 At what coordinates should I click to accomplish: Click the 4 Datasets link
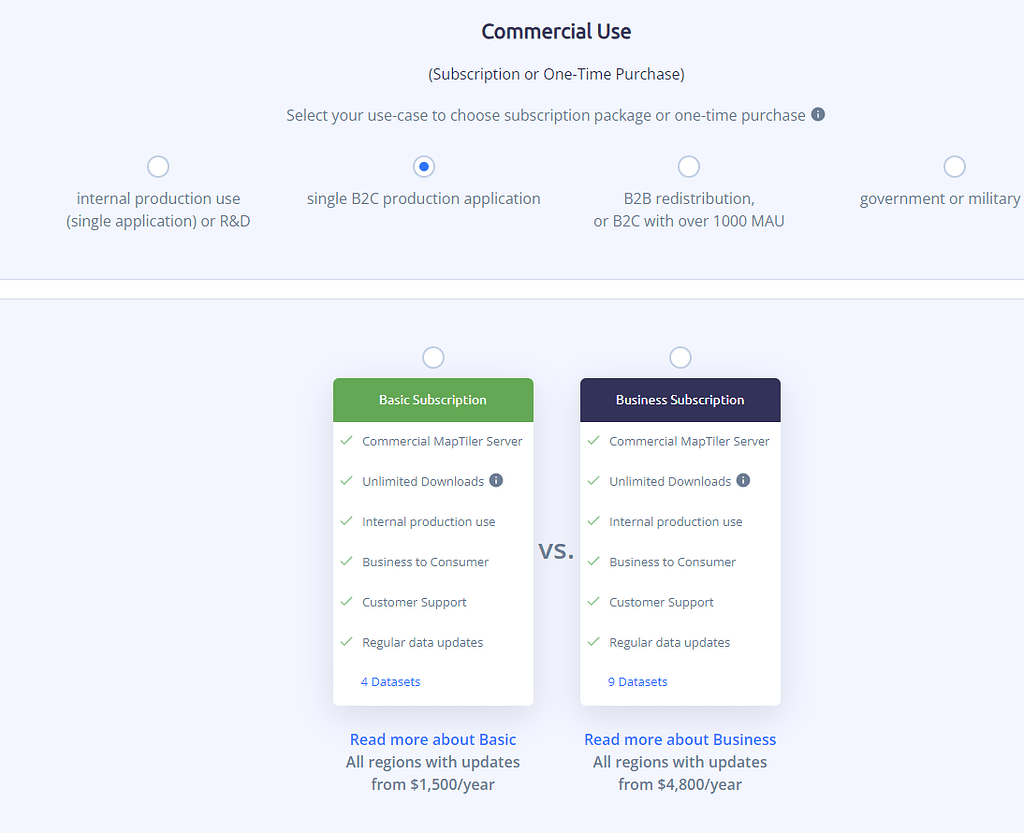390,681
